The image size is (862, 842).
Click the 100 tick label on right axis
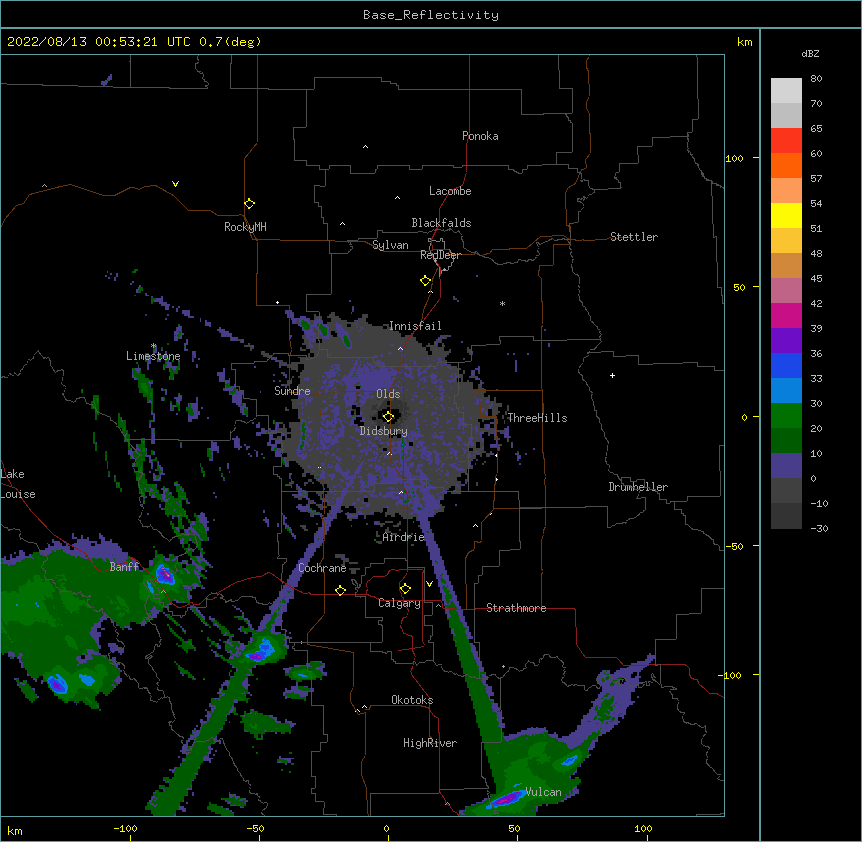point(734,158)
